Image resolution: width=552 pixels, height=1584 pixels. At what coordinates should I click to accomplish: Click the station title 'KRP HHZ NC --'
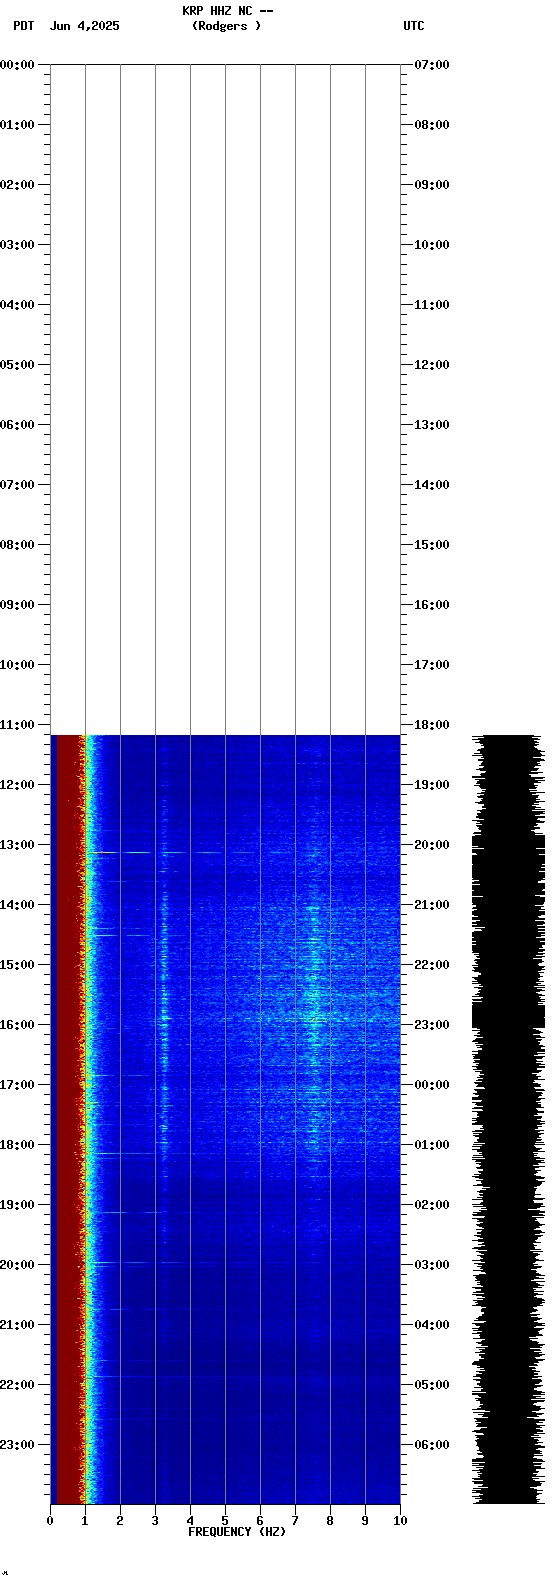pyautogui.click(x=228, y=11)
